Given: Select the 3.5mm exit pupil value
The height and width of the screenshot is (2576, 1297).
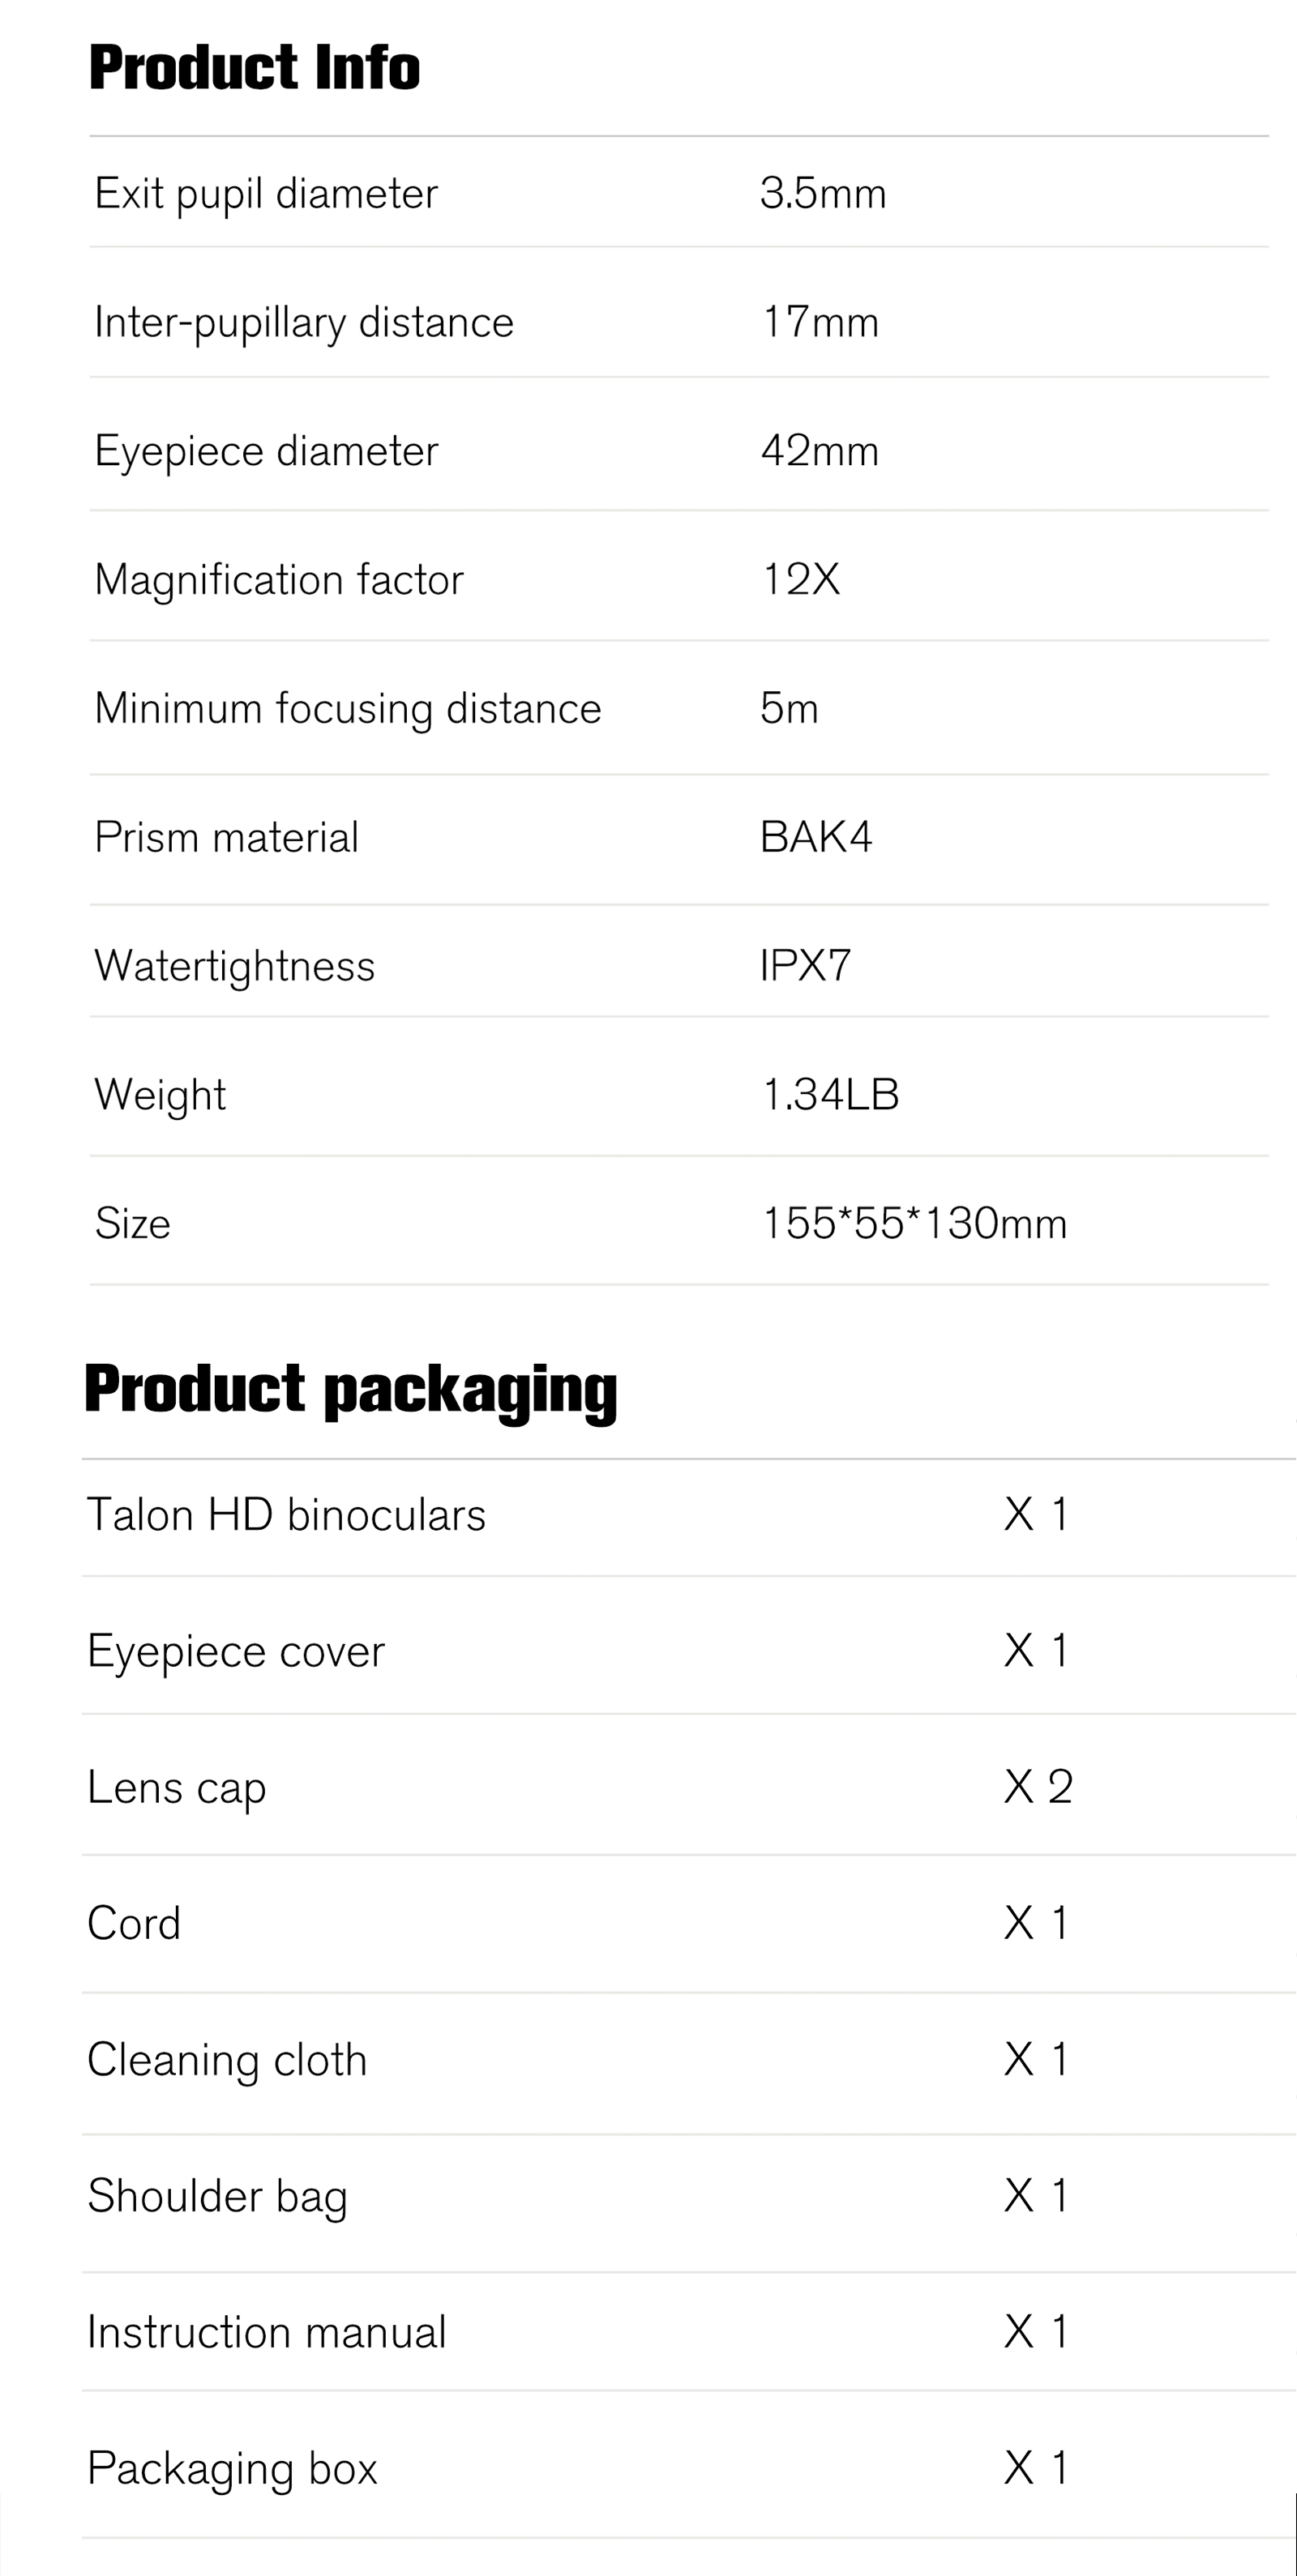Looking at the screenshot, I should pos(823,193).
